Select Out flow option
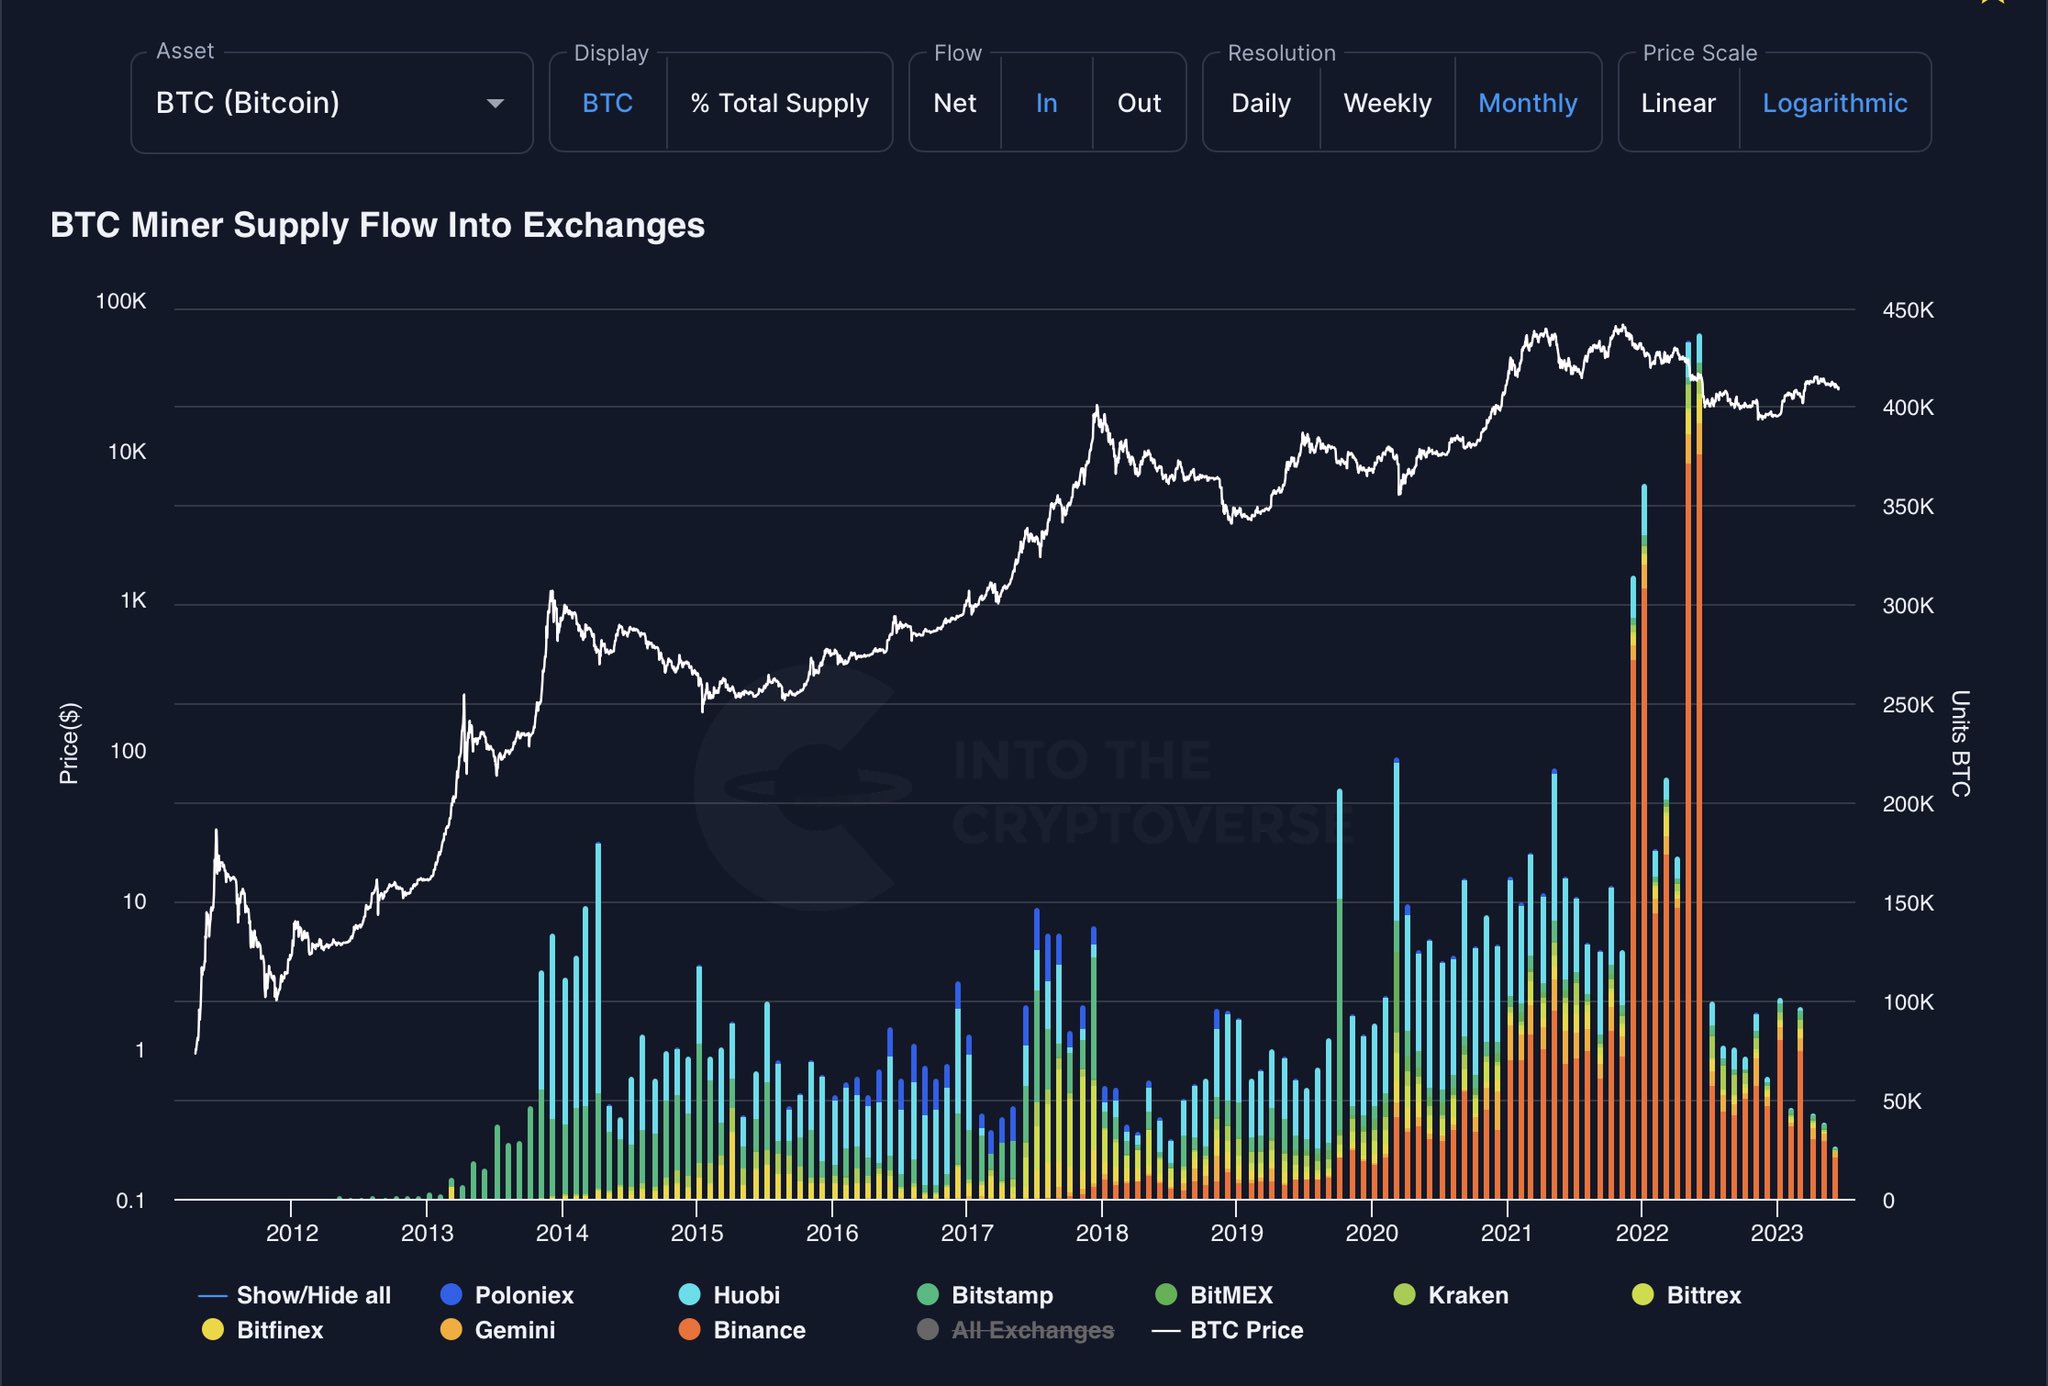The height and width of the screenshot is (1386, 2048). (x=1139, y=103)
